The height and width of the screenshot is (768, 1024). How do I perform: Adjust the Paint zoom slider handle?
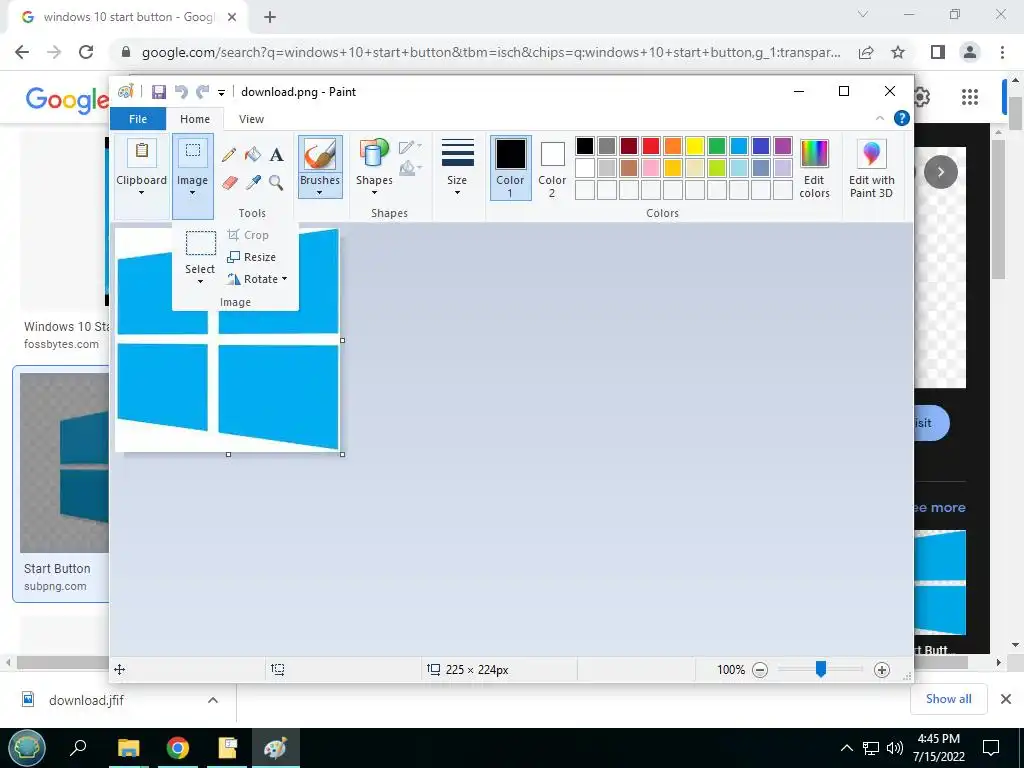(821, 669)
